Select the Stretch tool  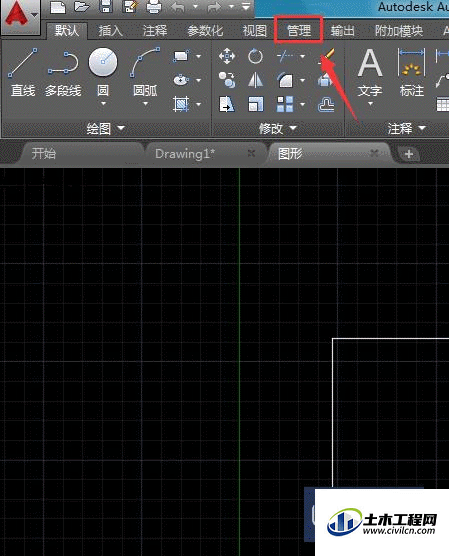(x=227, y=104)
